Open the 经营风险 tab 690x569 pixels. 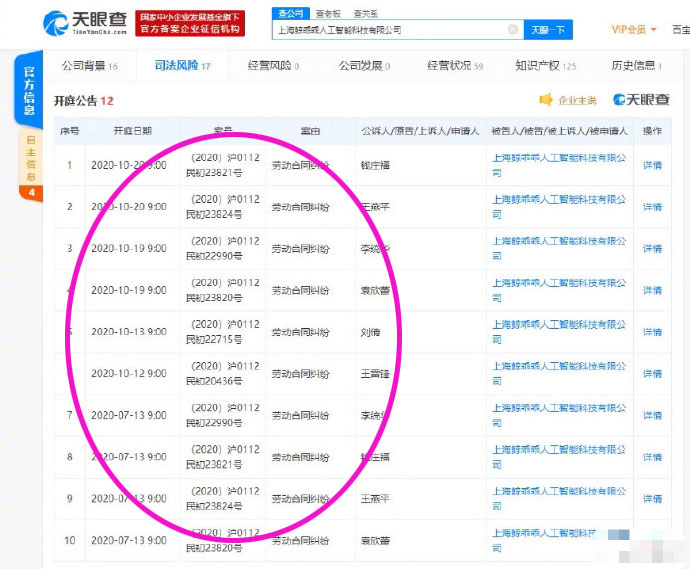pos(273,66)
